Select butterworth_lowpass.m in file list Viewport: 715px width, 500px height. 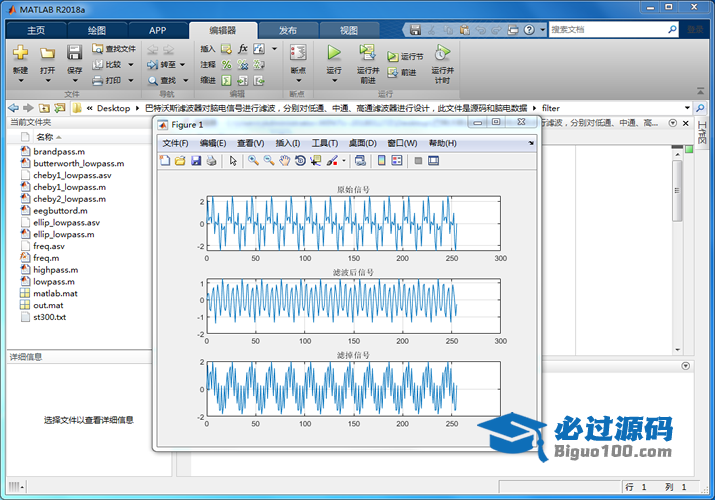78,163
